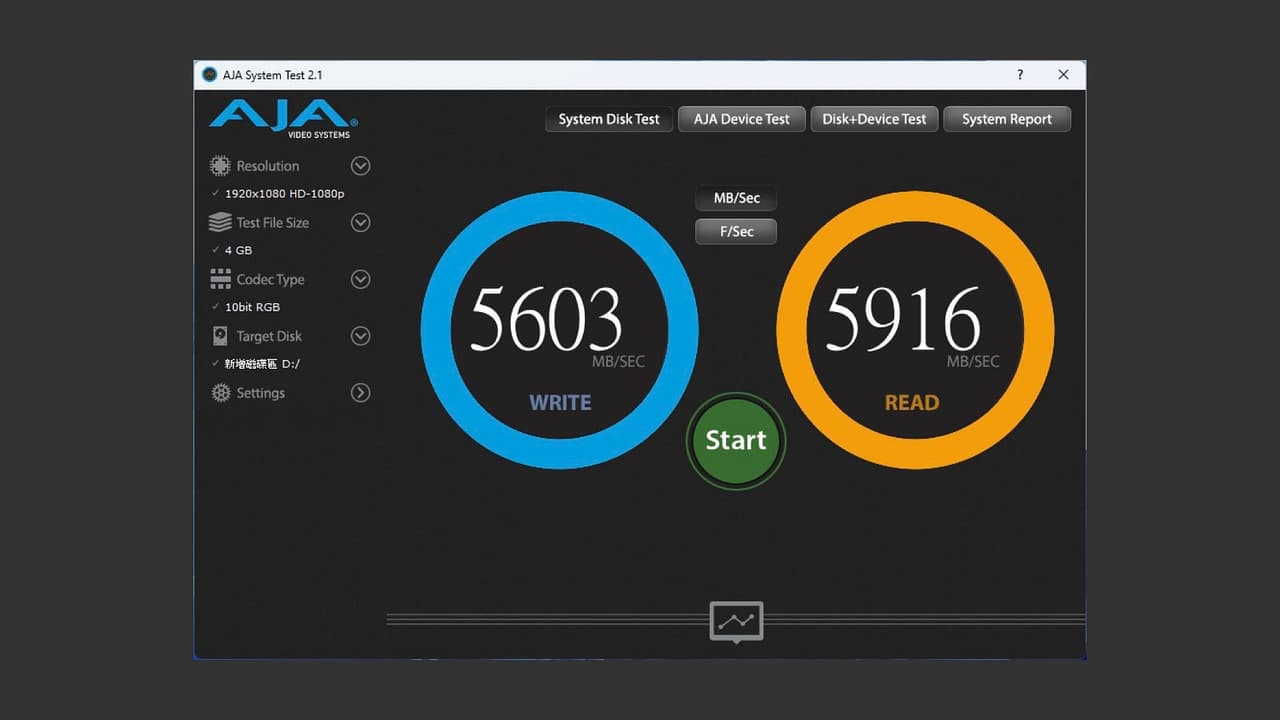Expand the Test File Size dropdown arrow
The height and width of the screenshot is (720, 1280).
pos(361,223)
